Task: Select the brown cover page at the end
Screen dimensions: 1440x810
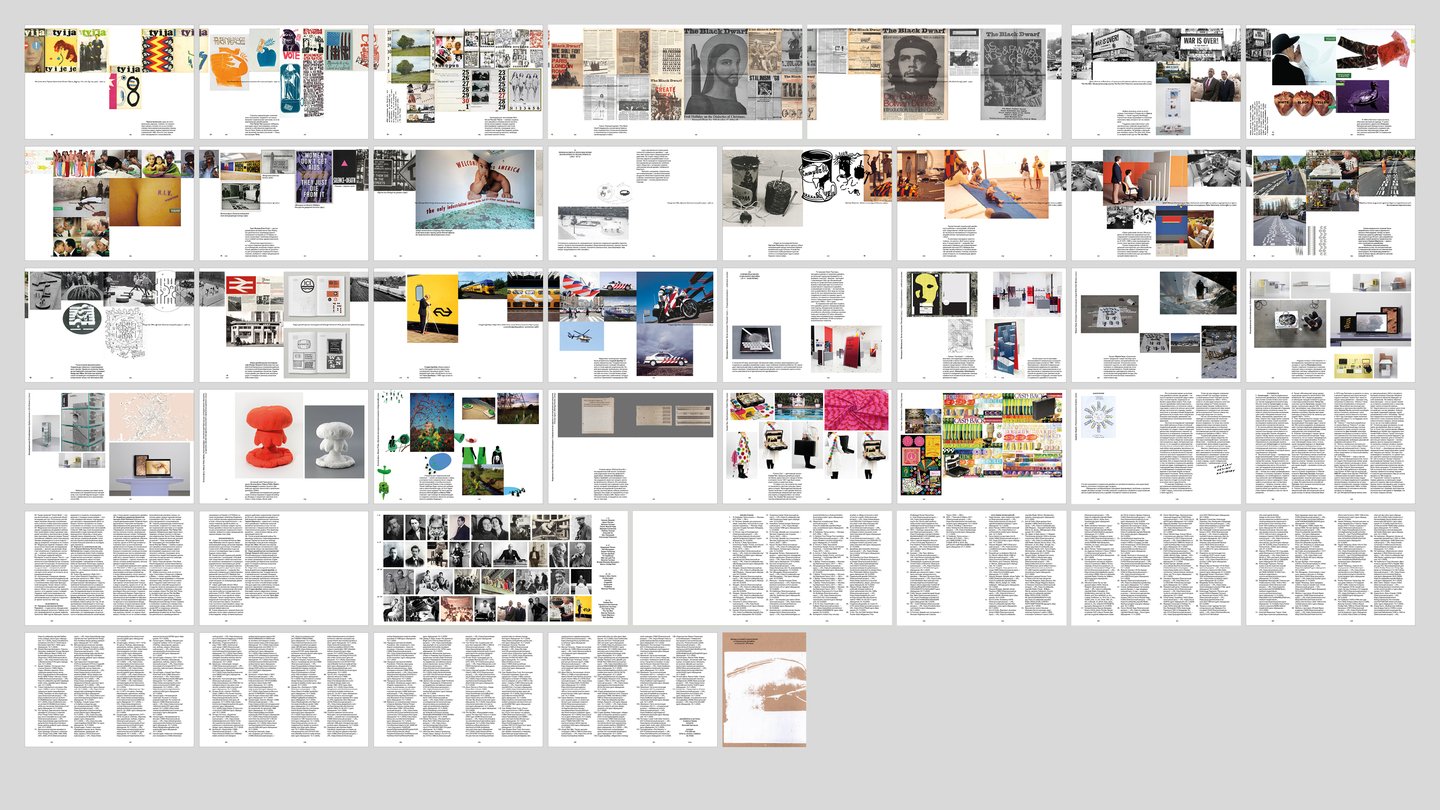Action: (x=764, y=689)
